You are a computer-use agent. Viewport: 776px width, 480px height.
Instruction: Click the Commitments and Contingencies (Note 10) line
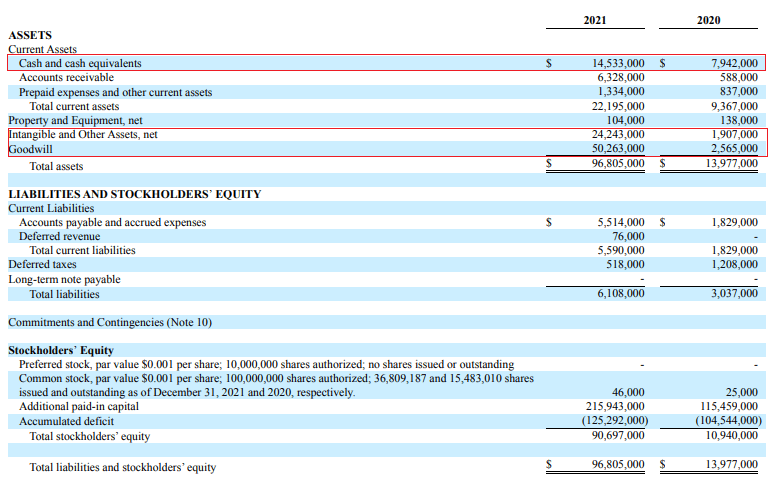pos(110,323)
